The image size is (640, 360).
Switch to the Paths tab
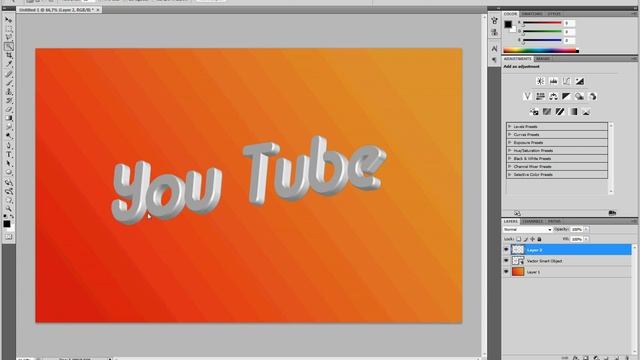tap(554, 221)
